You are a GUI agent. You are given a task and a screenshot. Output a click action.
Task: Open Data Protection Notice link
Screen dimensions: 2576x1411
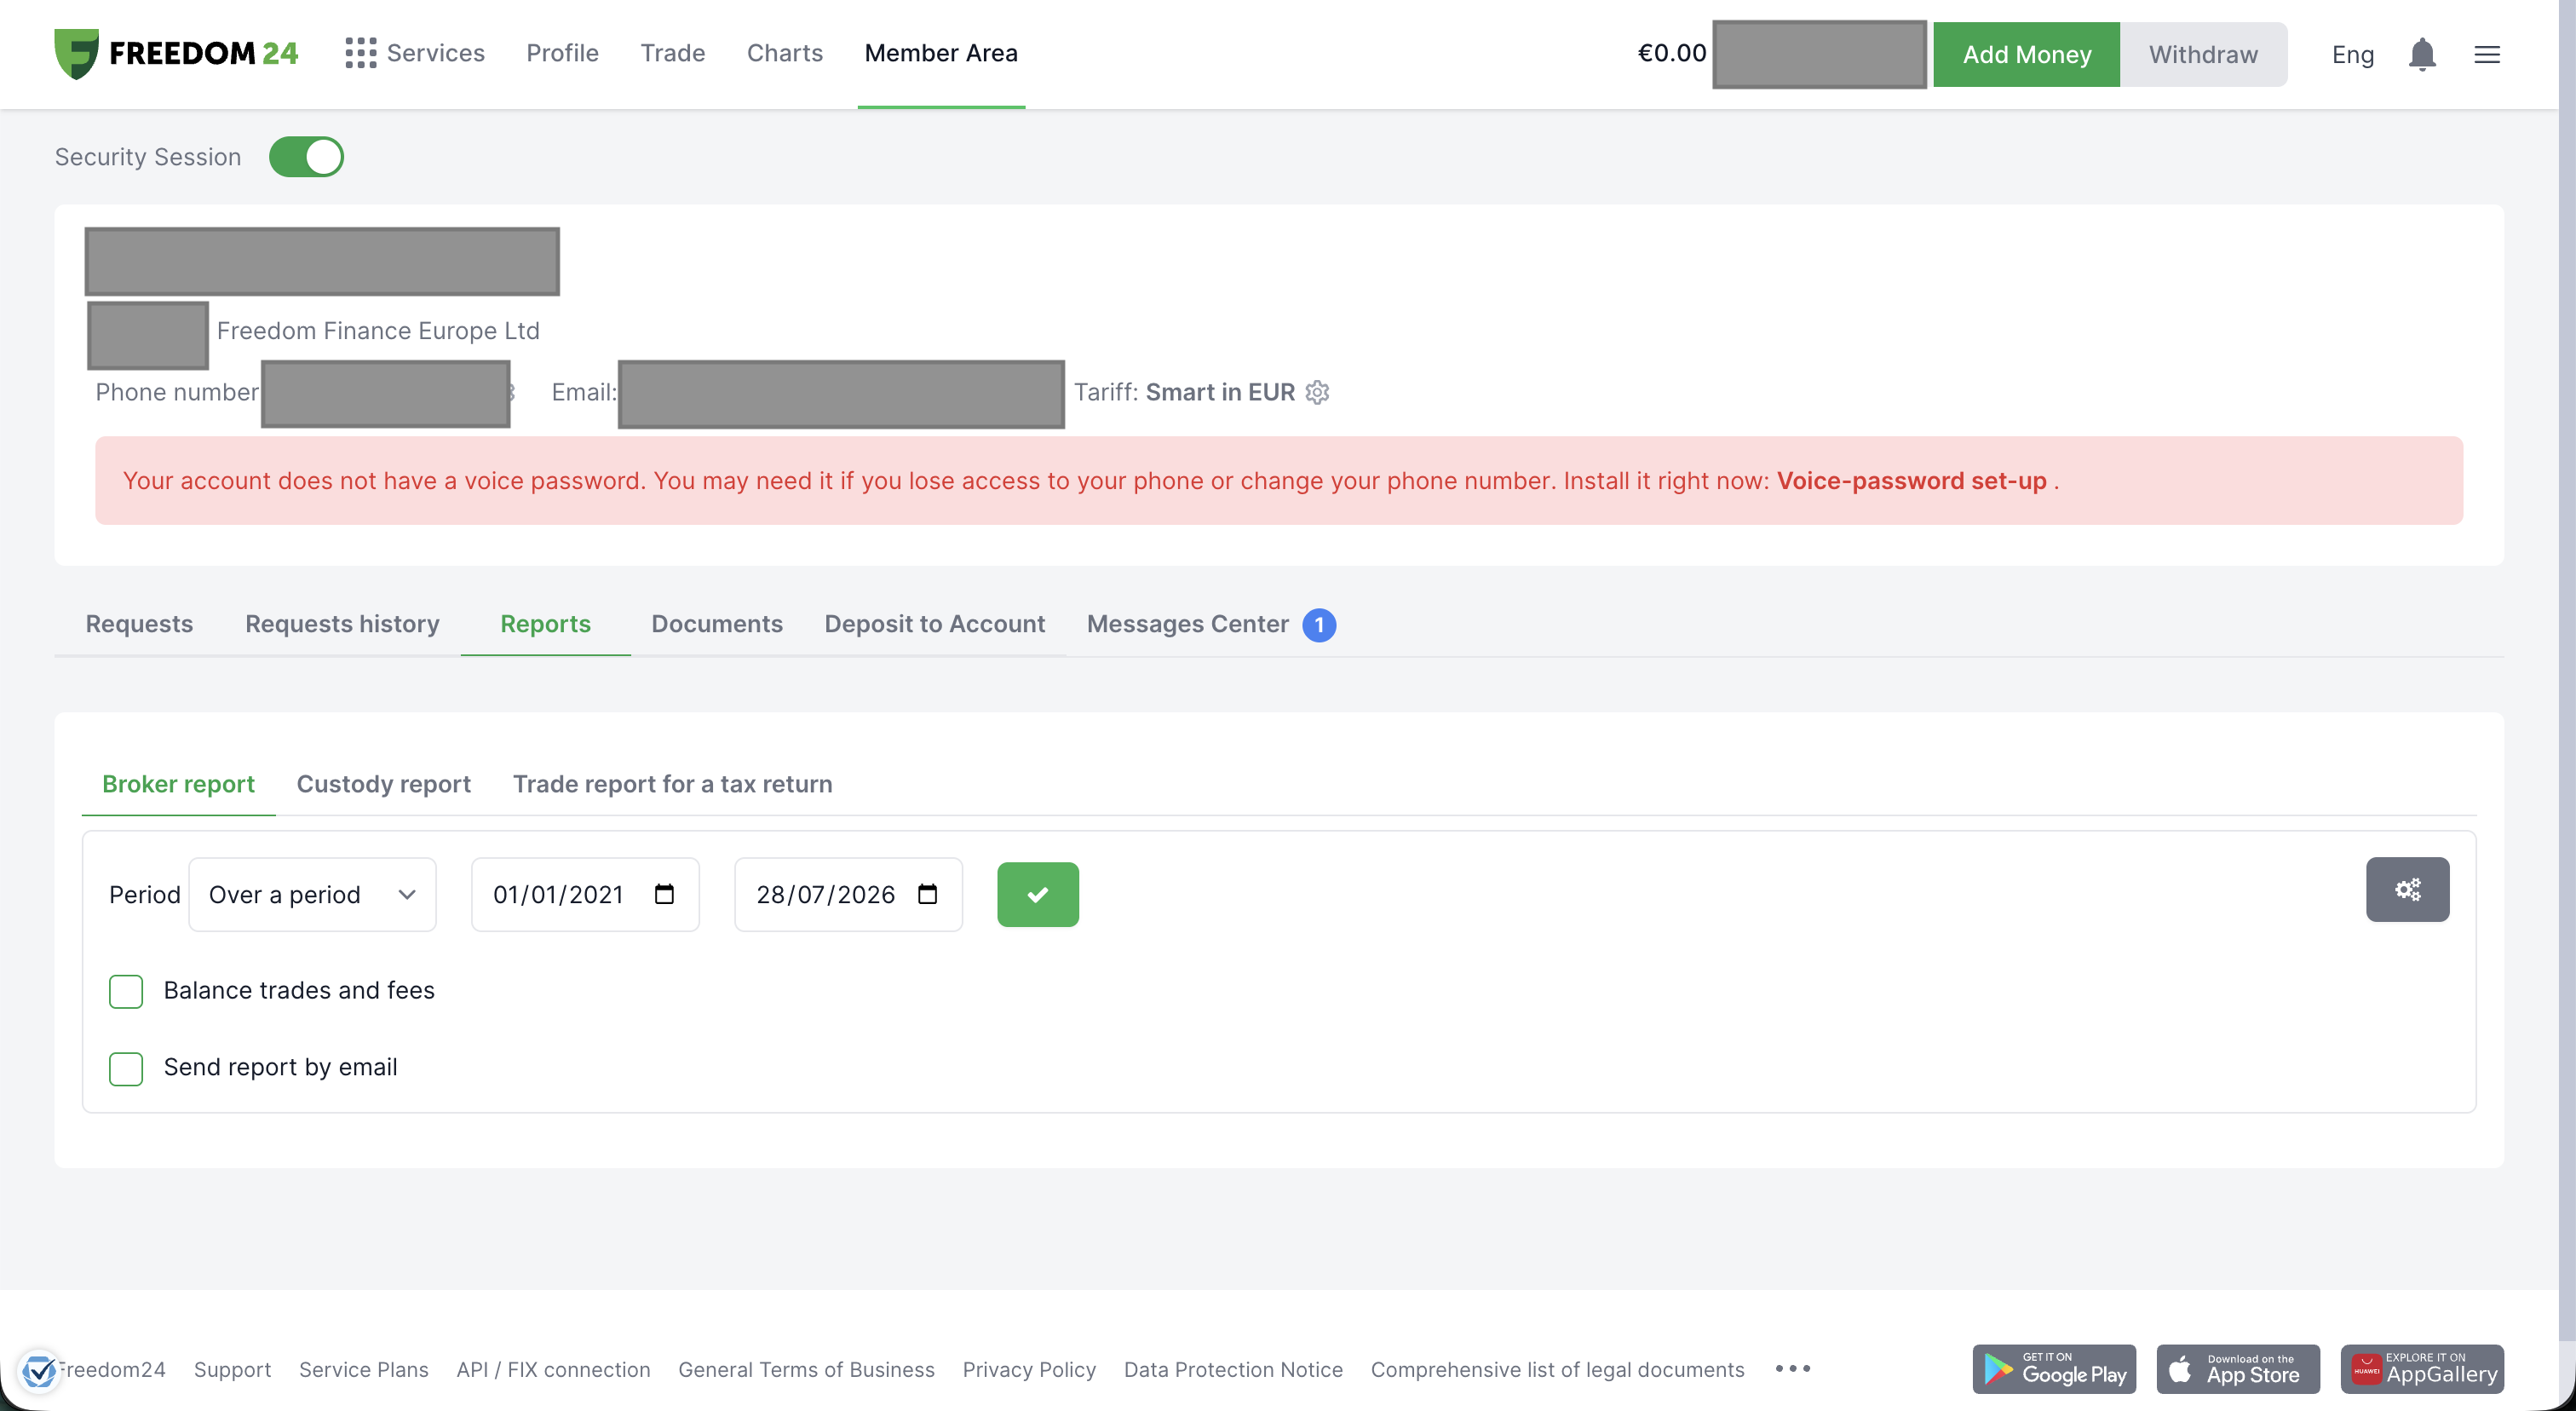pyautogui.click(x=1233, y=1369)
